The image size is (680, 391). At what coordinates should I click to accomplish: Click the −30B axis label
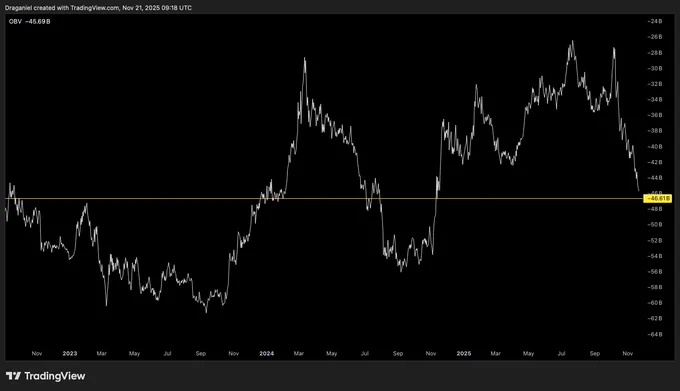pos(655,68)
